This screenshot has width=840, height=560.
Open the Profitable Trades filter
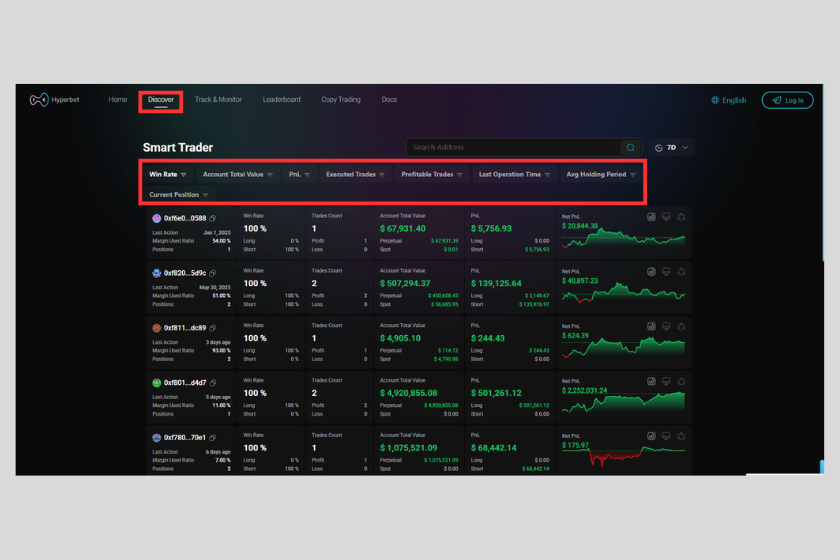click(x=432, y=175)
